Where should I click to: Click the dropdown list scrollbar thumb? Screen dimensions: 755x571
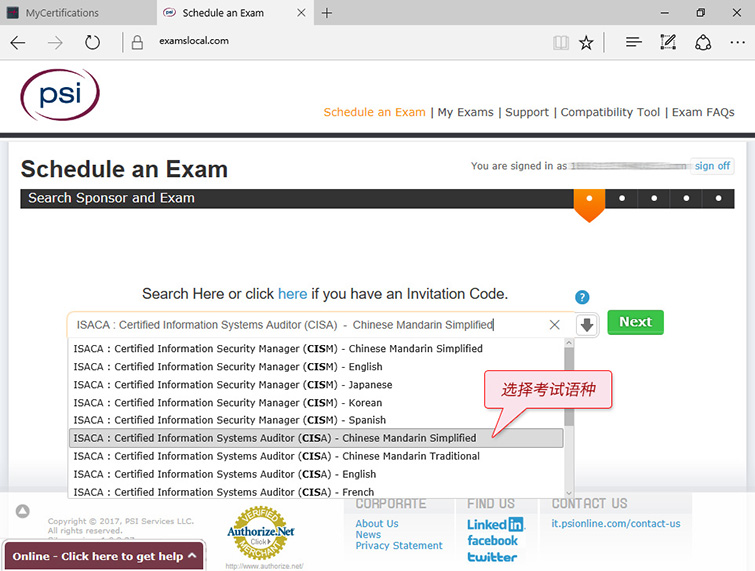[x=569, y=387]
